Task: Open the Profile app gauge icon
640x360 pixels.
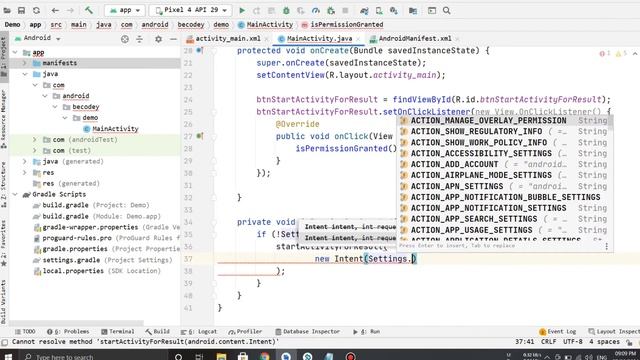Action: (316, 11)
